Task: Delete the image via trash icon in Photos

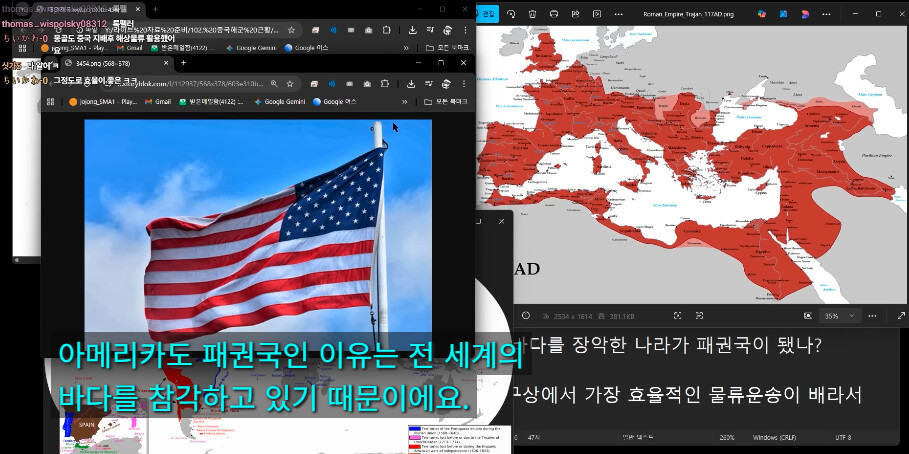Action: pos(532,14)
